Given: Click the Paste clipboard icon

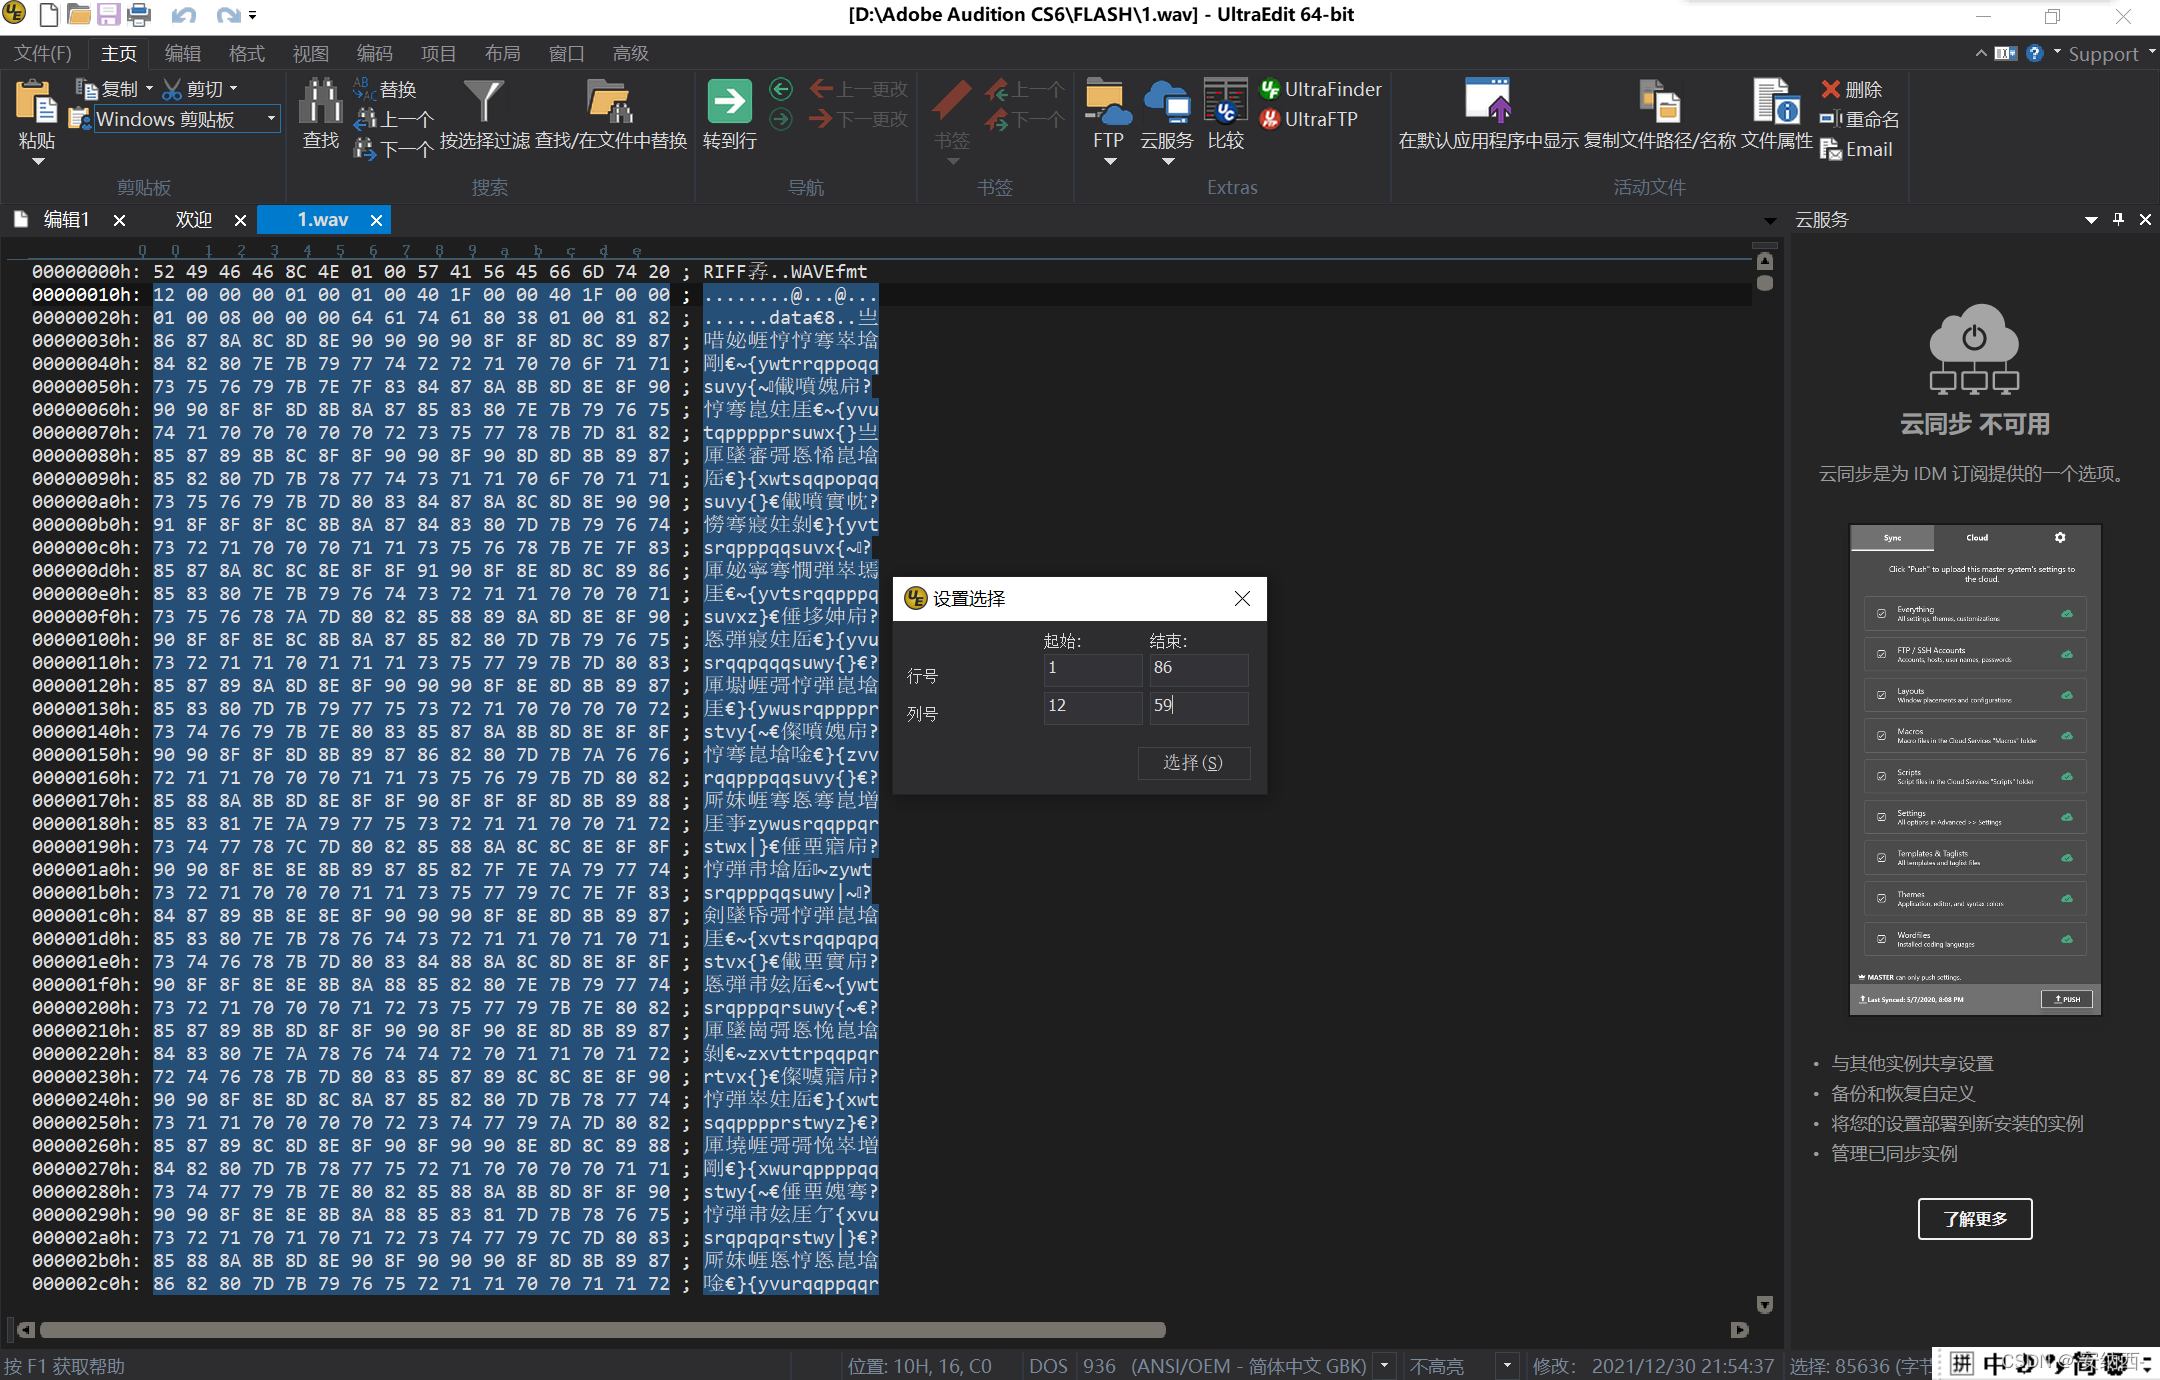Looking at the screenshot, I should pos(36,103).
